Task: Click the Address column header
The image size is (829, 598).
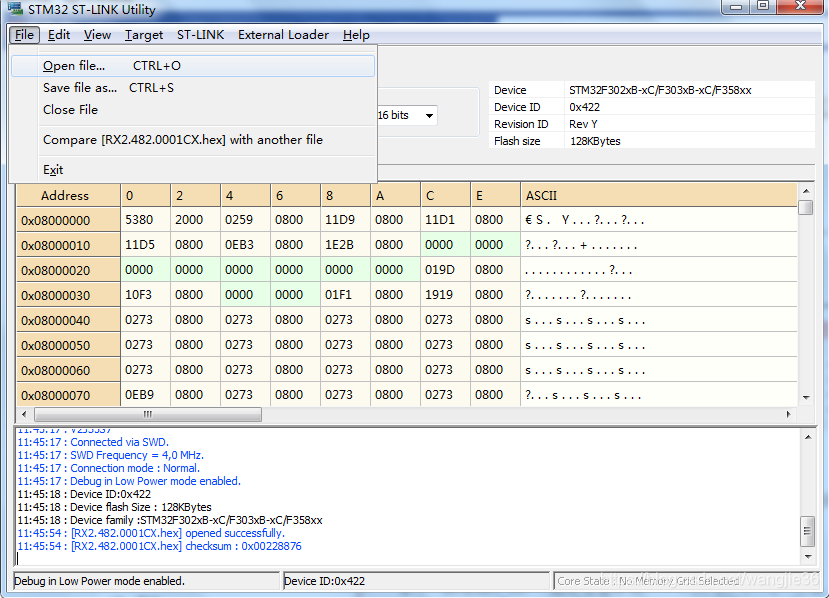Action: [65, 196]
